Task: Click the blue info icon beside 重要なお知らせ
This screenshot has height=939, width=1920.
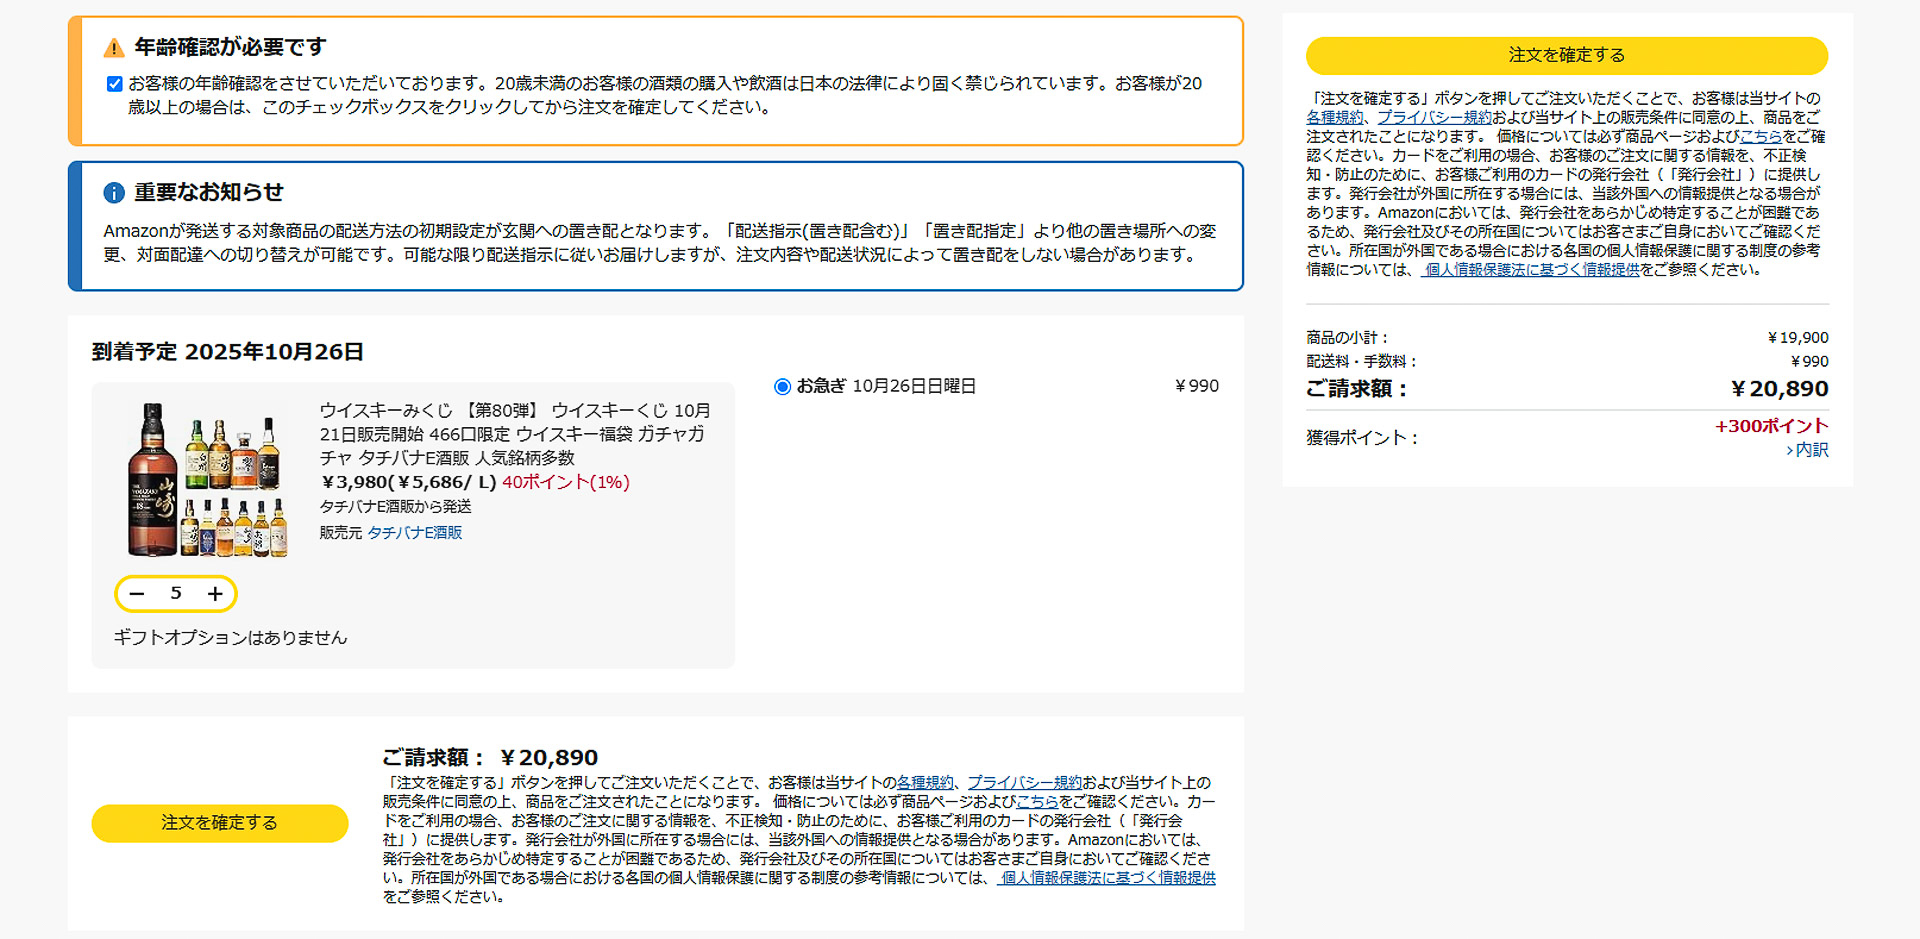Action: [x=113, y=192]
